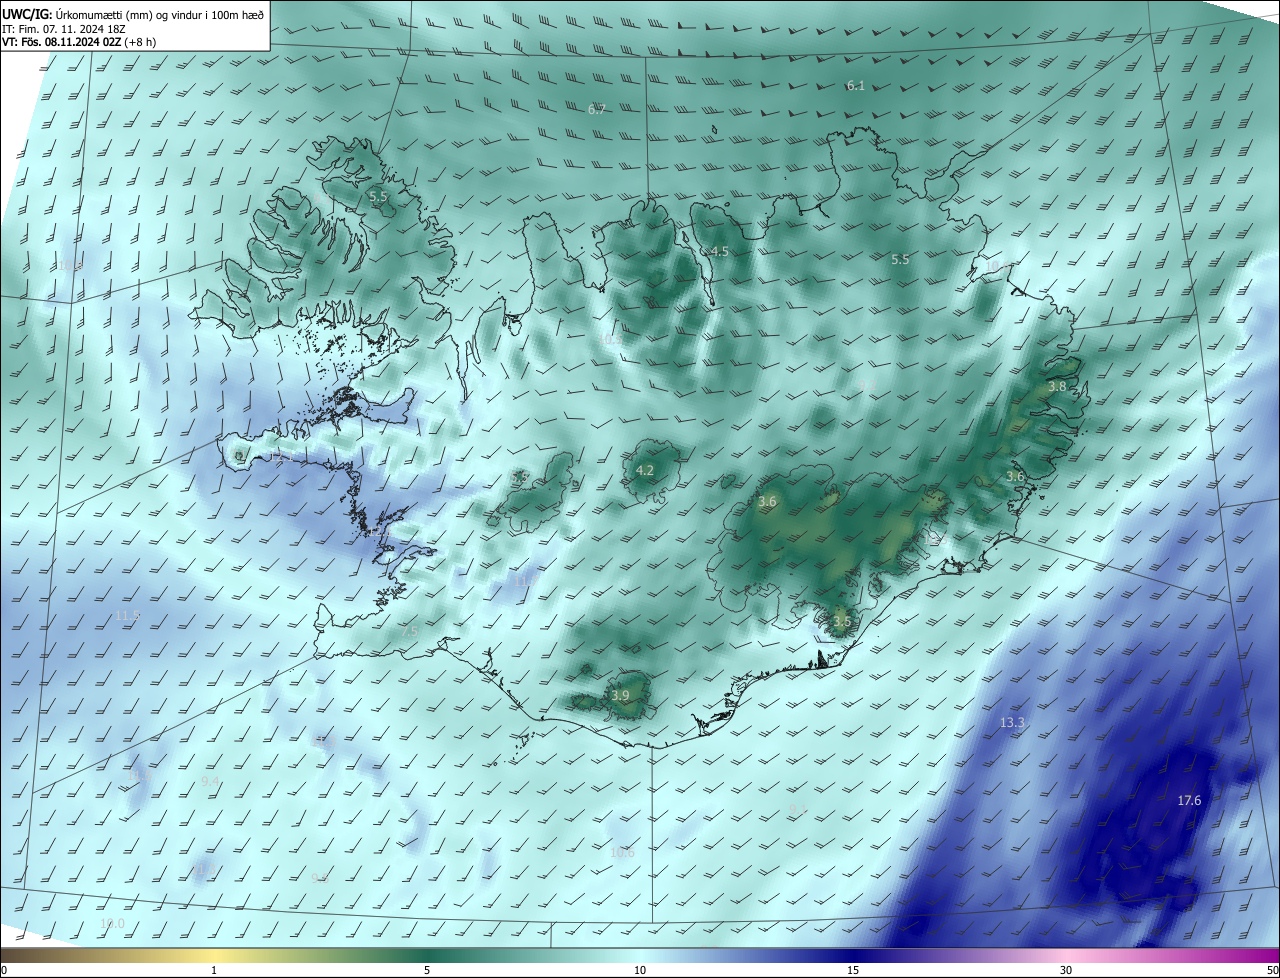Click the 10.6 value south of Iceland

click(622, 853)
